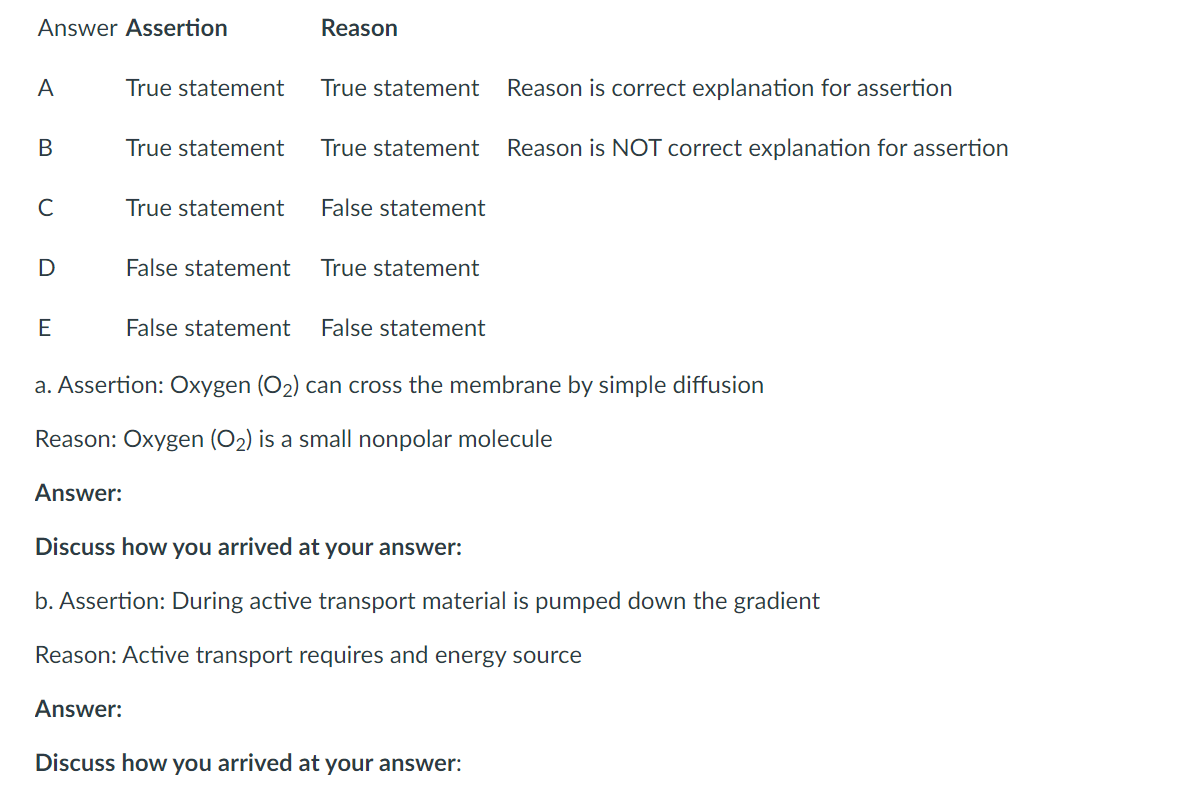Select answer letter E in the table
The width and height of the screenshot is (1195, 787).
coord(44,328)
